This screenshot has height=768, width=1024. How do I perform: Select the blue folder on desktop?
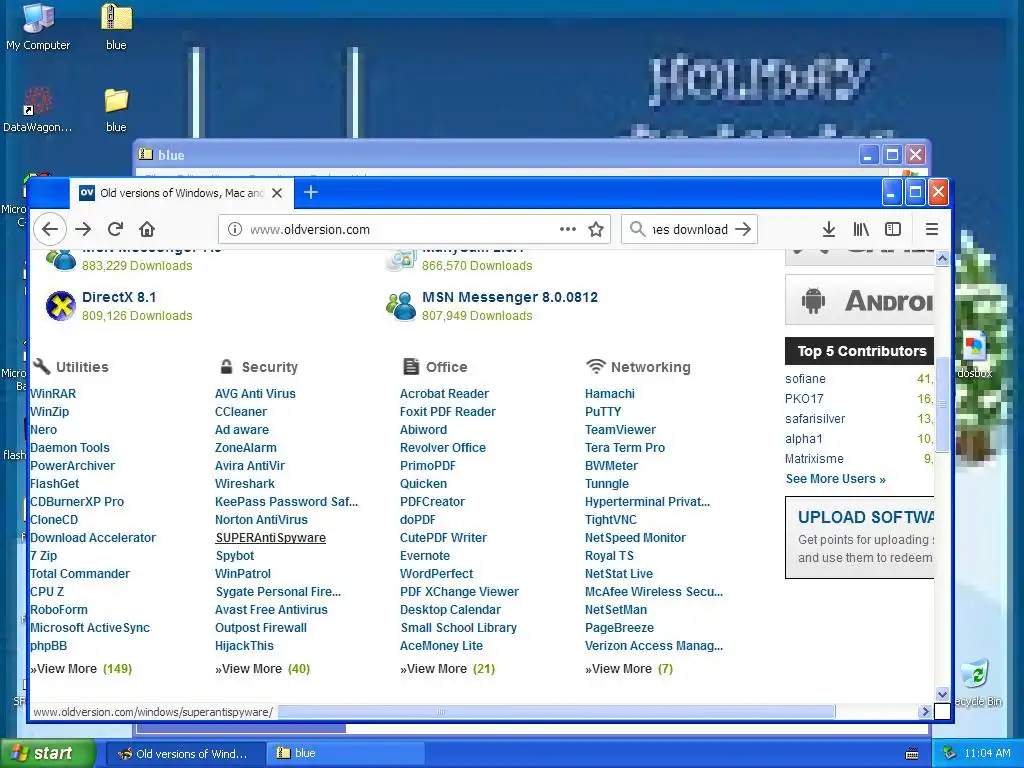point(116,110)
